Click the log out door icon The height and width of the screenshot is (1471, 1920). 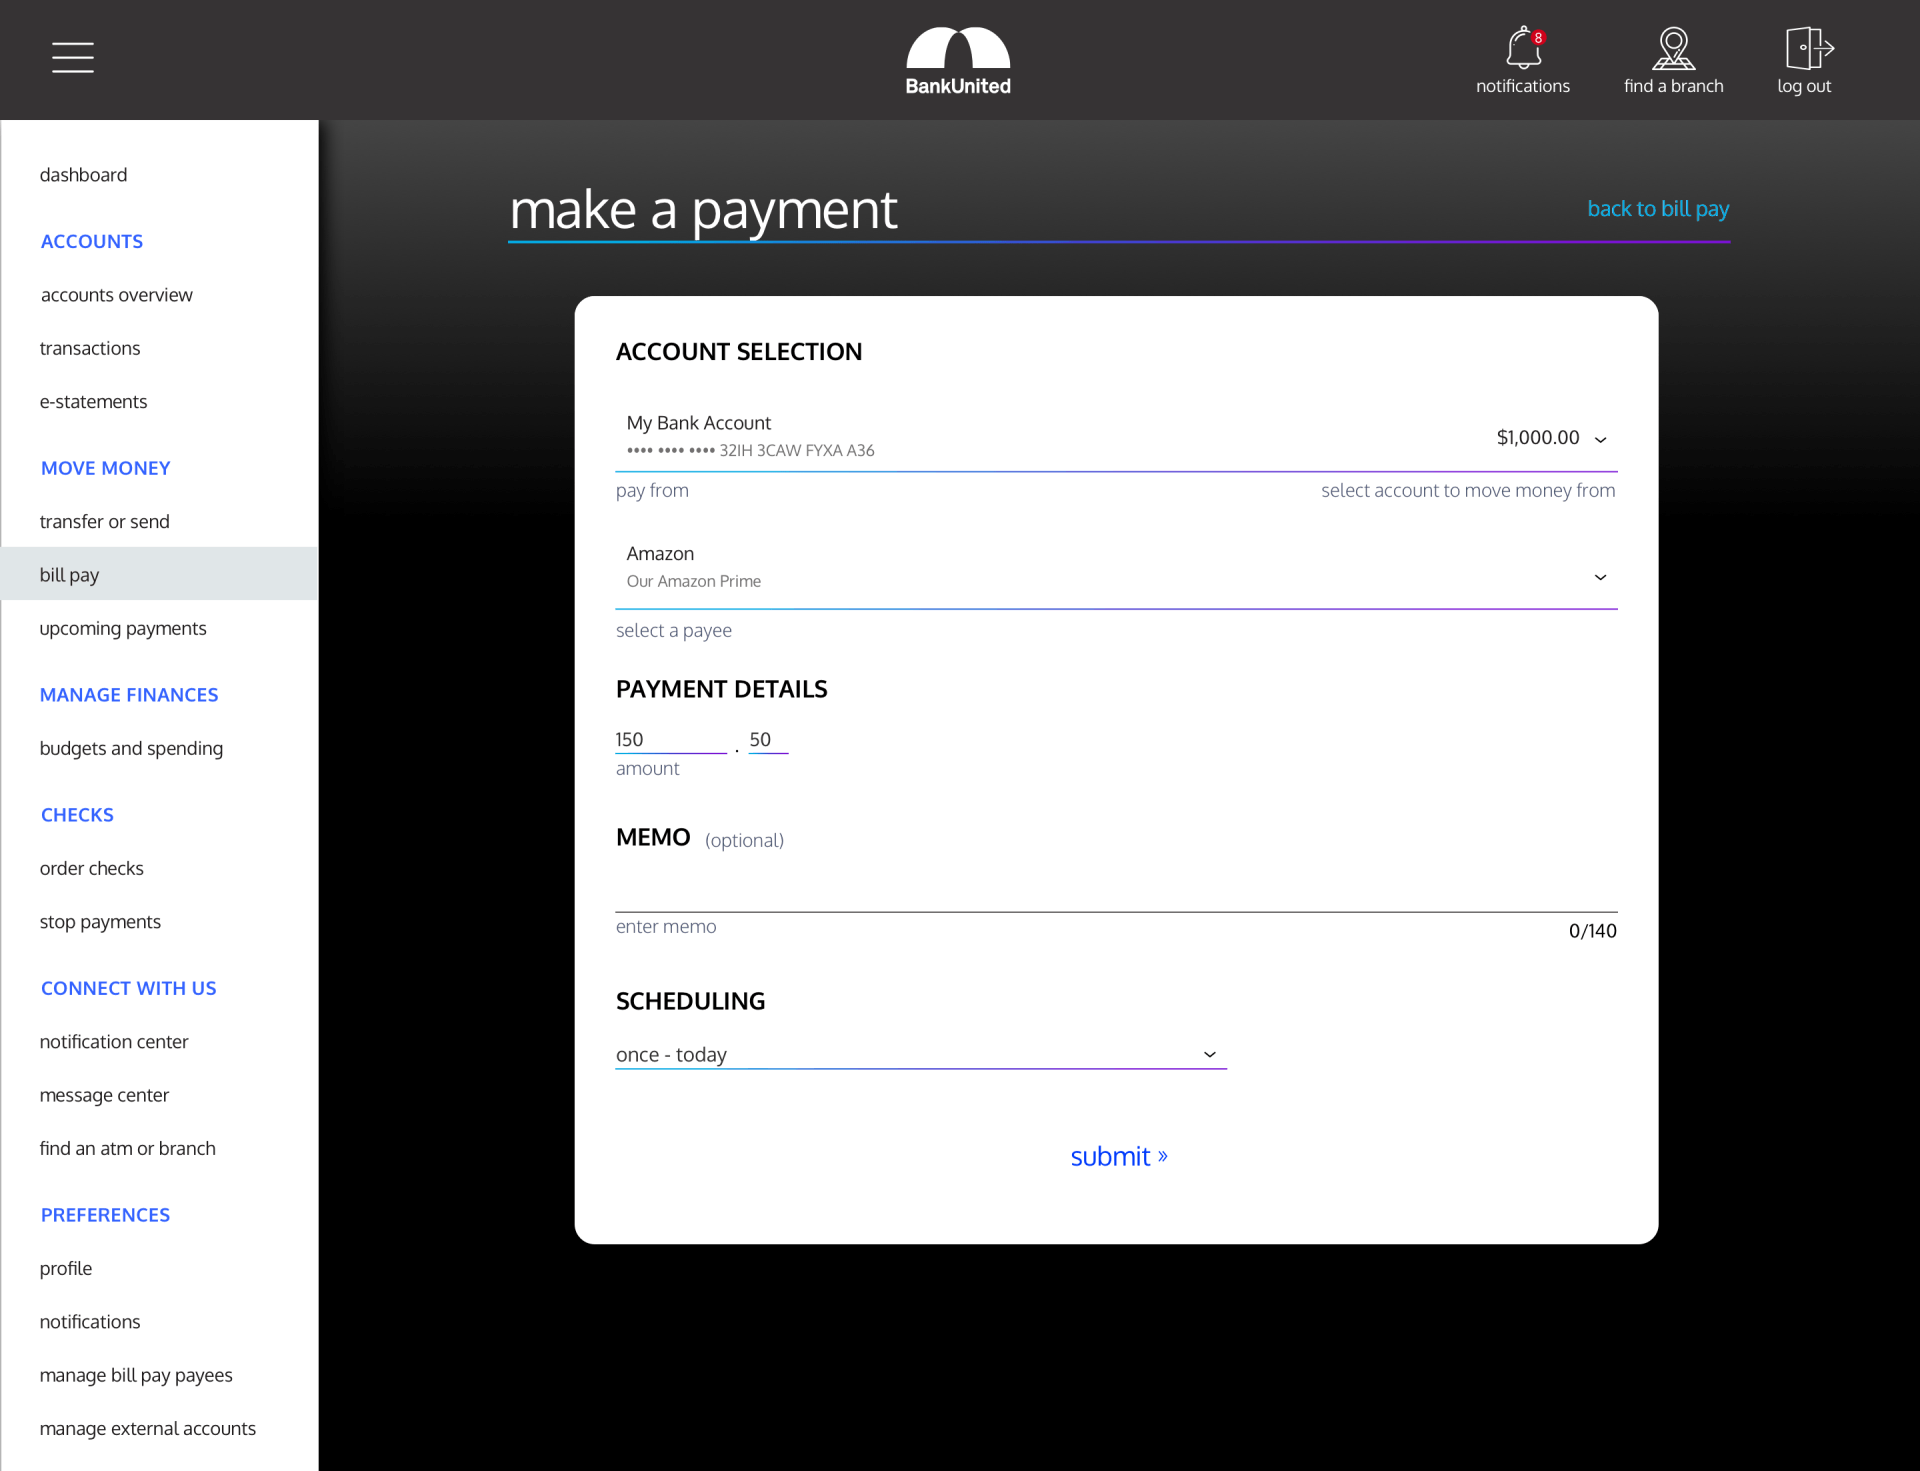[1806, 47]
